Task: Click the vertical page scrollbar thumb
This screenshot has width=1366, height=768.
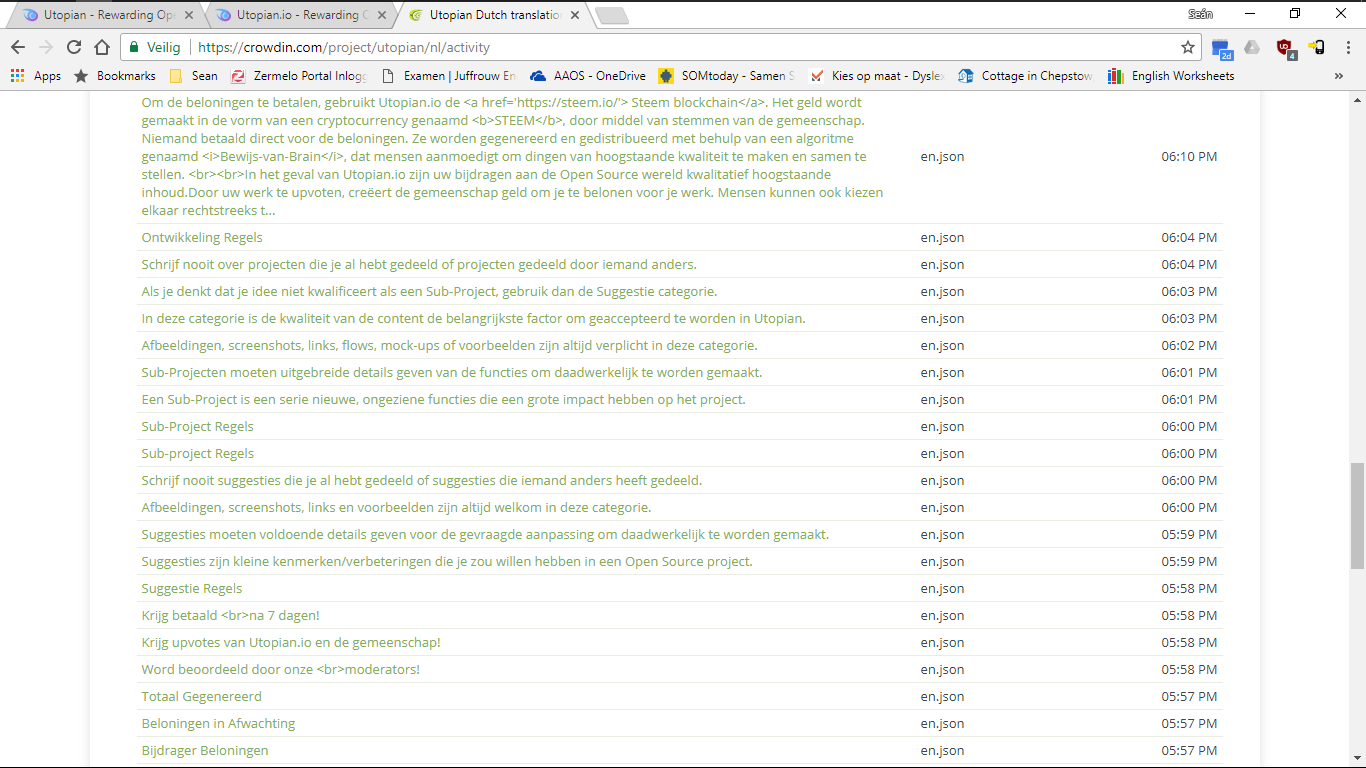Action: pos(1357,516)
